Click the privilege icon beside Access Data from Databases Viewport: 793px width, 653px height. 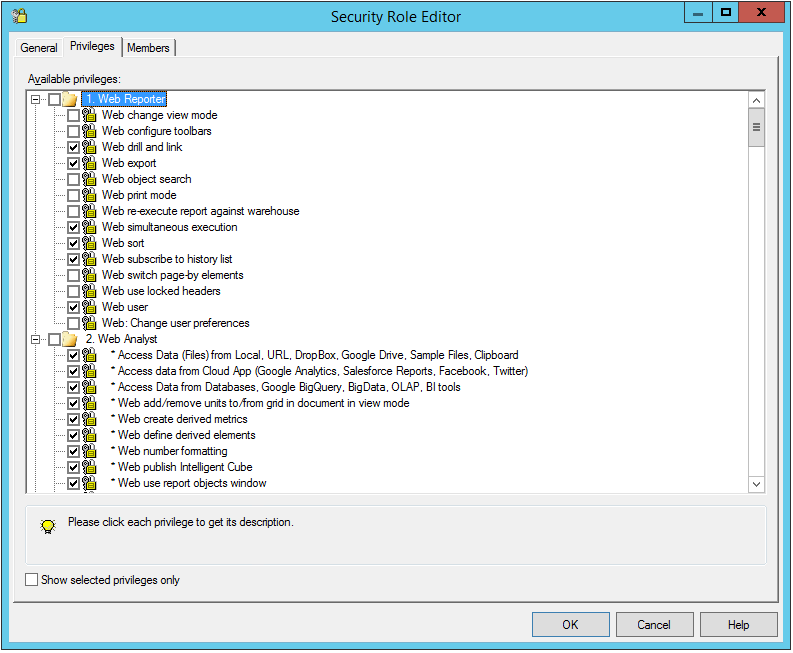89,387
